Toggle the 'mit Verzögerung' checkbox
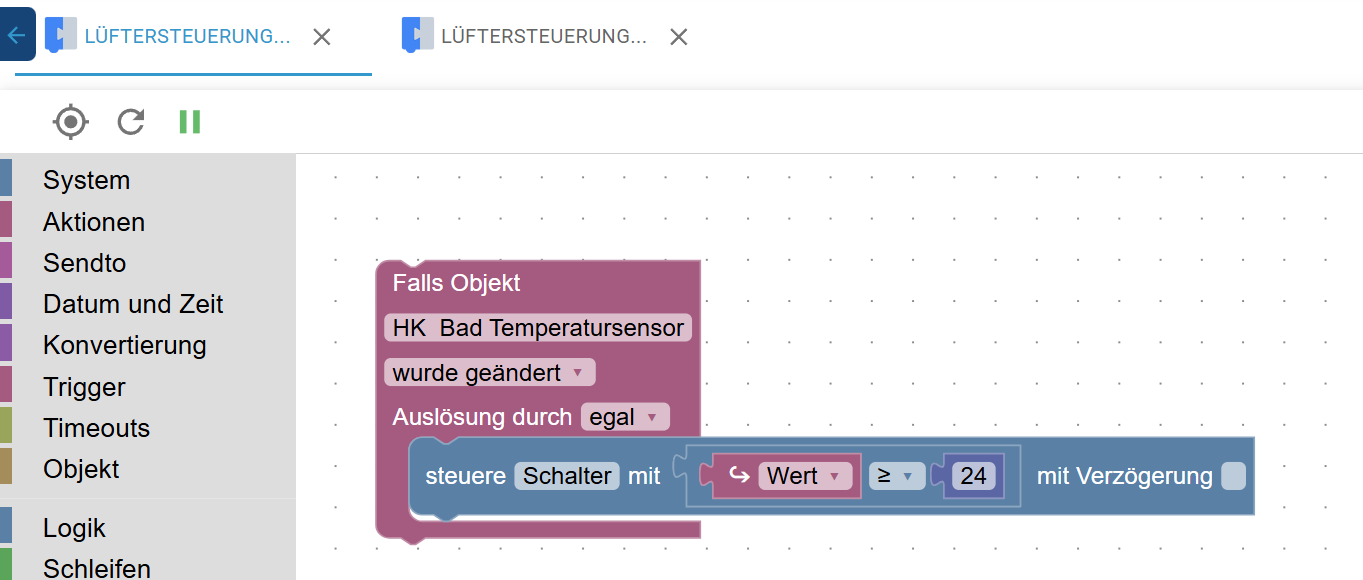The width and height of the screenshot is (1363, 580). pos(1234,476)
